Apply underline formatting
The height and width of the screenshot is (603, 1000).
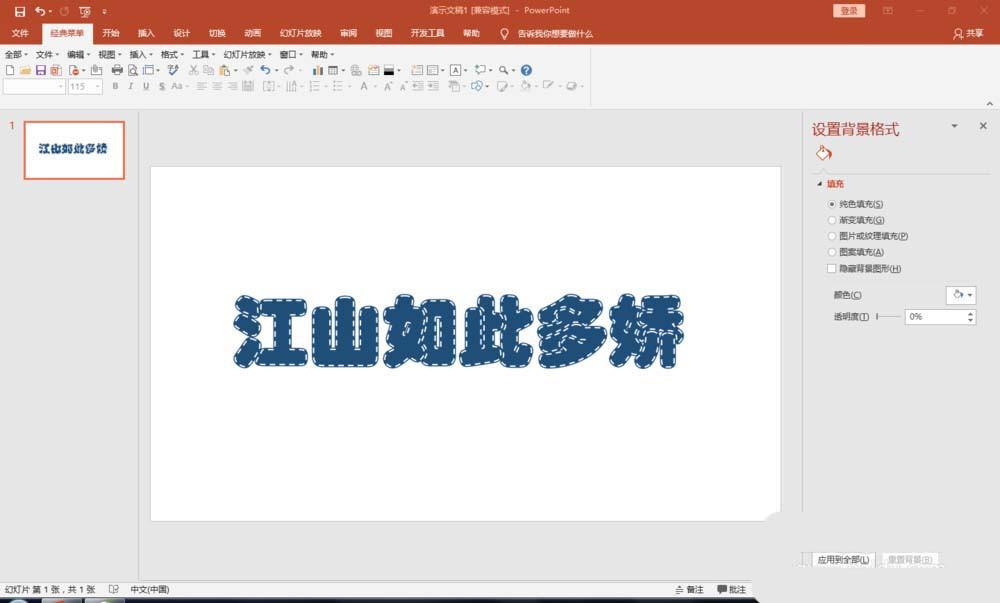pyautogui.click(x=145, y=87)
